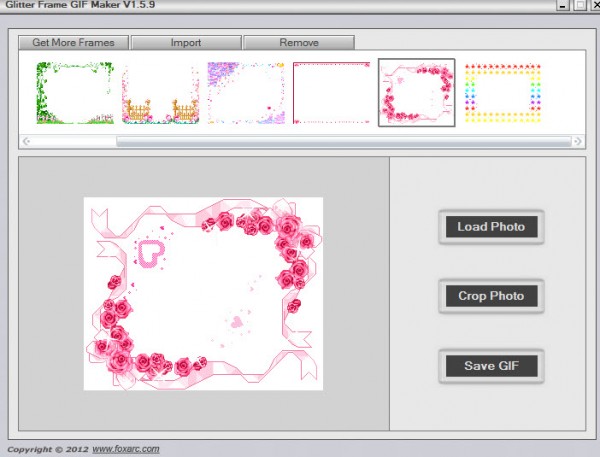Click the frame list left scroll arrow
This screenshot has height=457, width=600.
[x=26, y=141]
